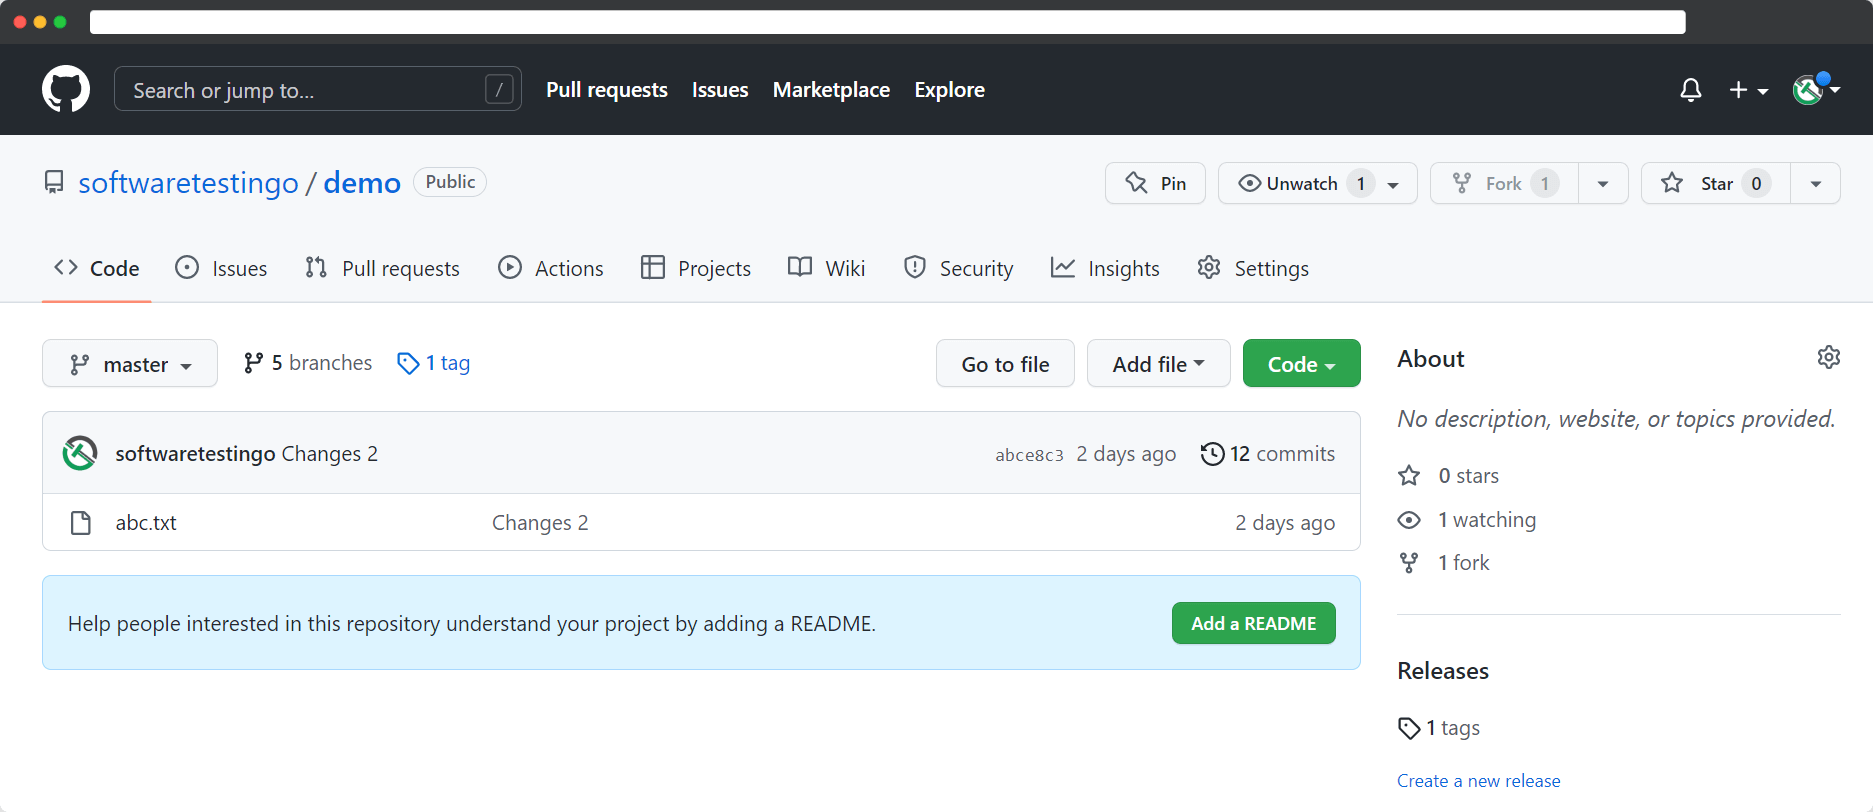This screenshot has height=812, width=1873.
Task: Click the tag icon in Releases section
Action: click(x=1409, y=728)
